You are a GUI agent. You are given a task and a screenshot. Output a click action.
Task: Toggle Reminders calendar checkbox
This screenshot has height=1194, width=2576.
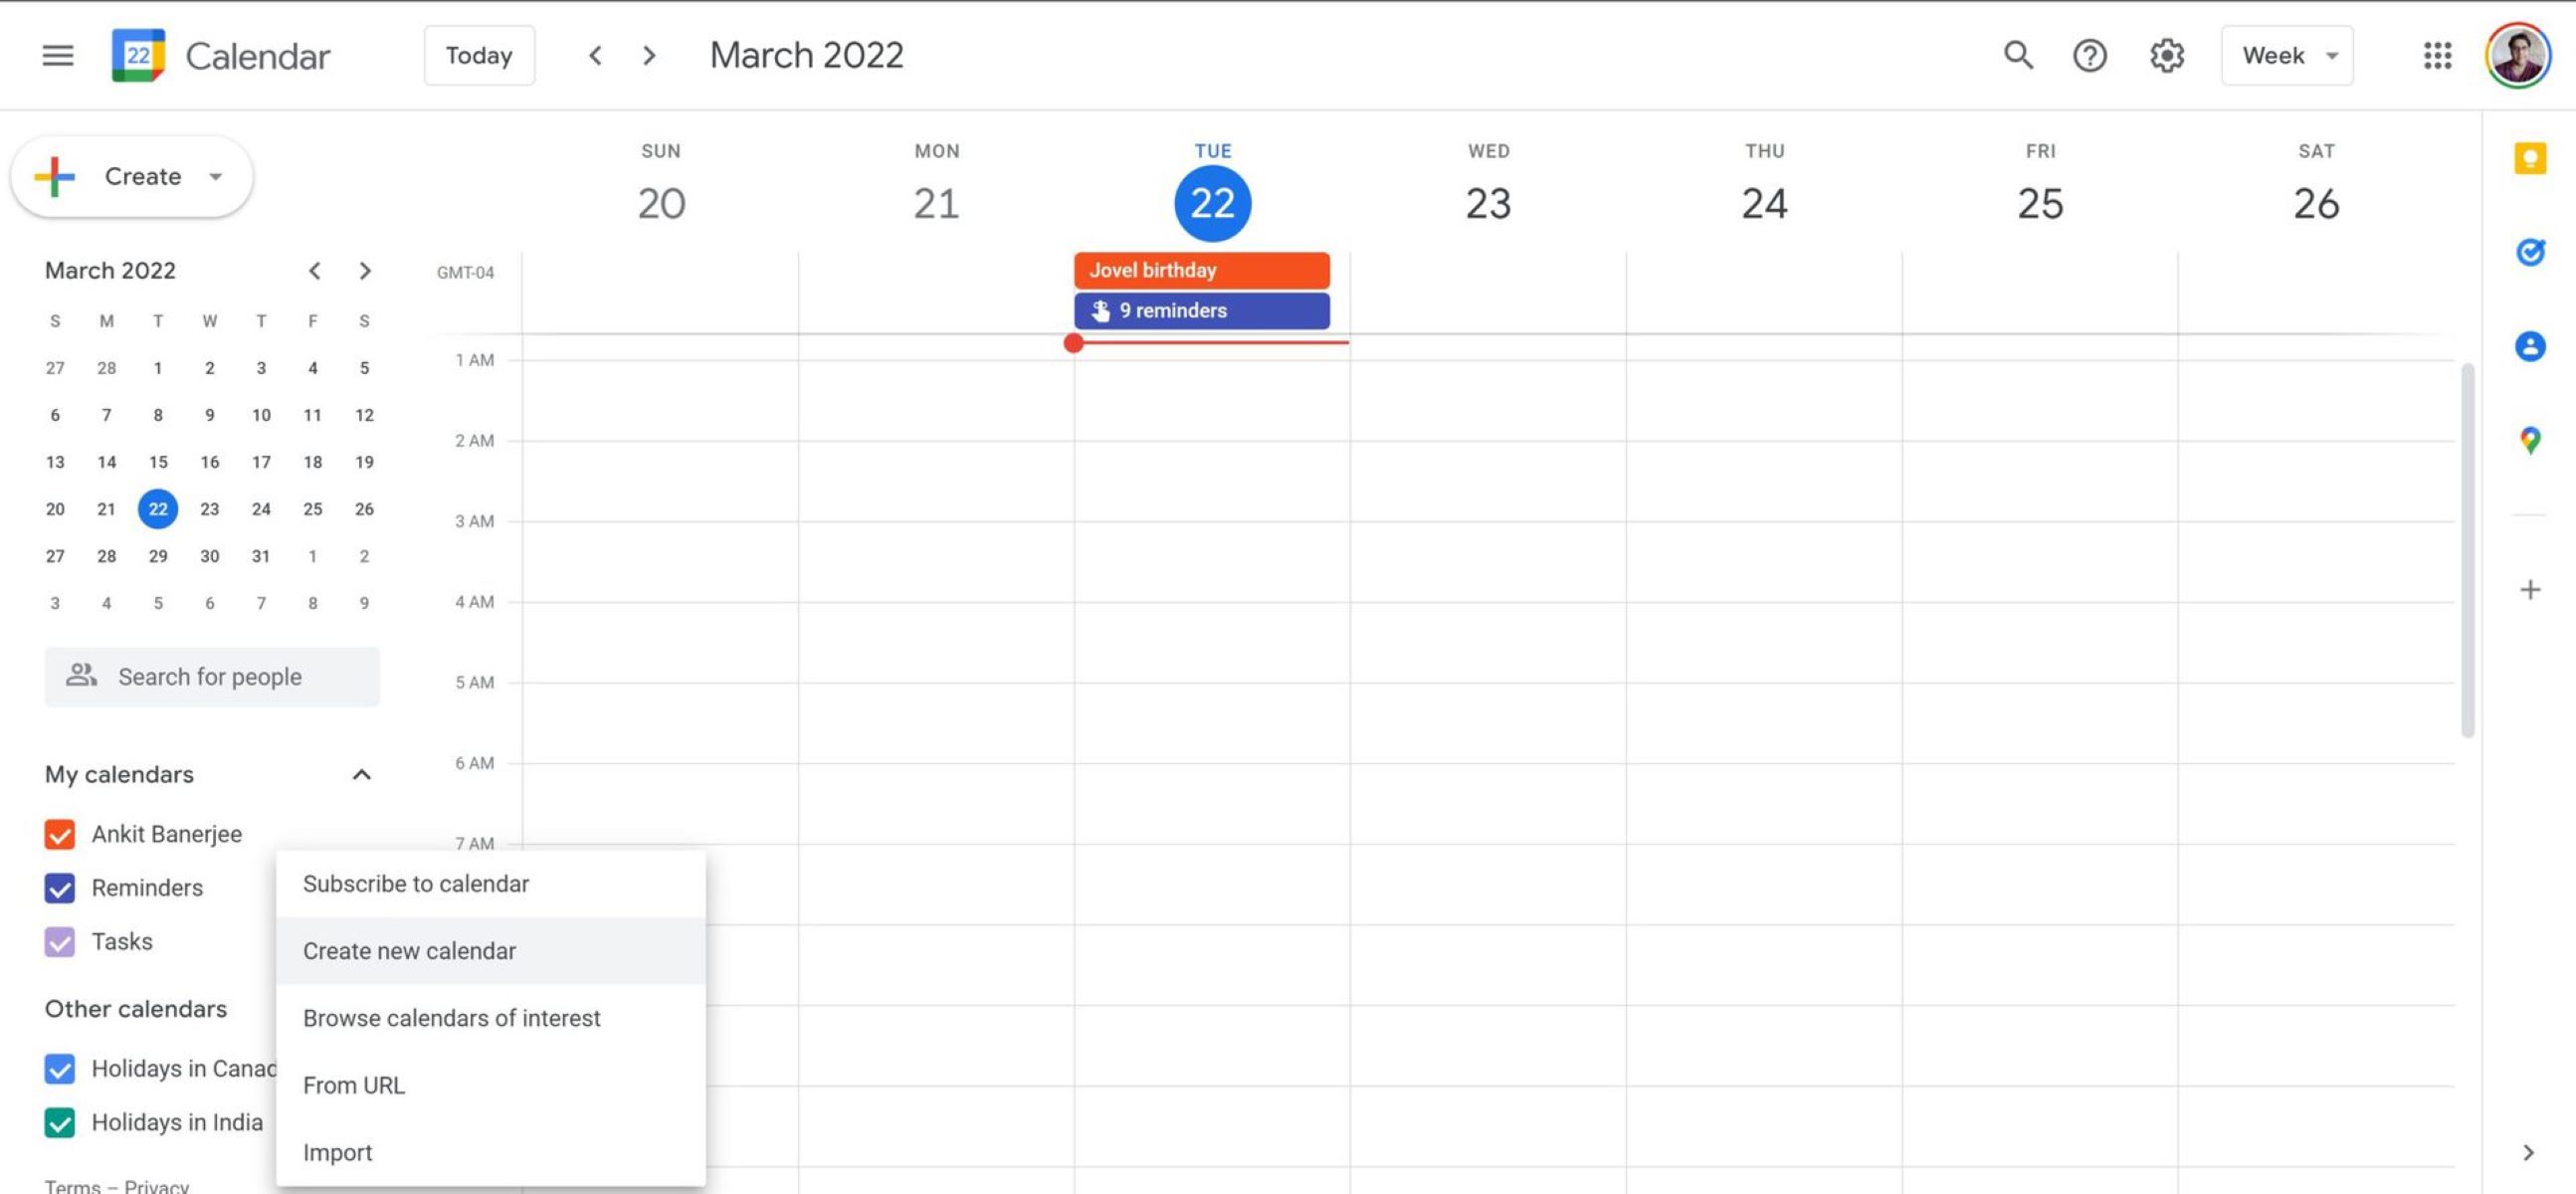pyautogui.click(x=59, y=889)
